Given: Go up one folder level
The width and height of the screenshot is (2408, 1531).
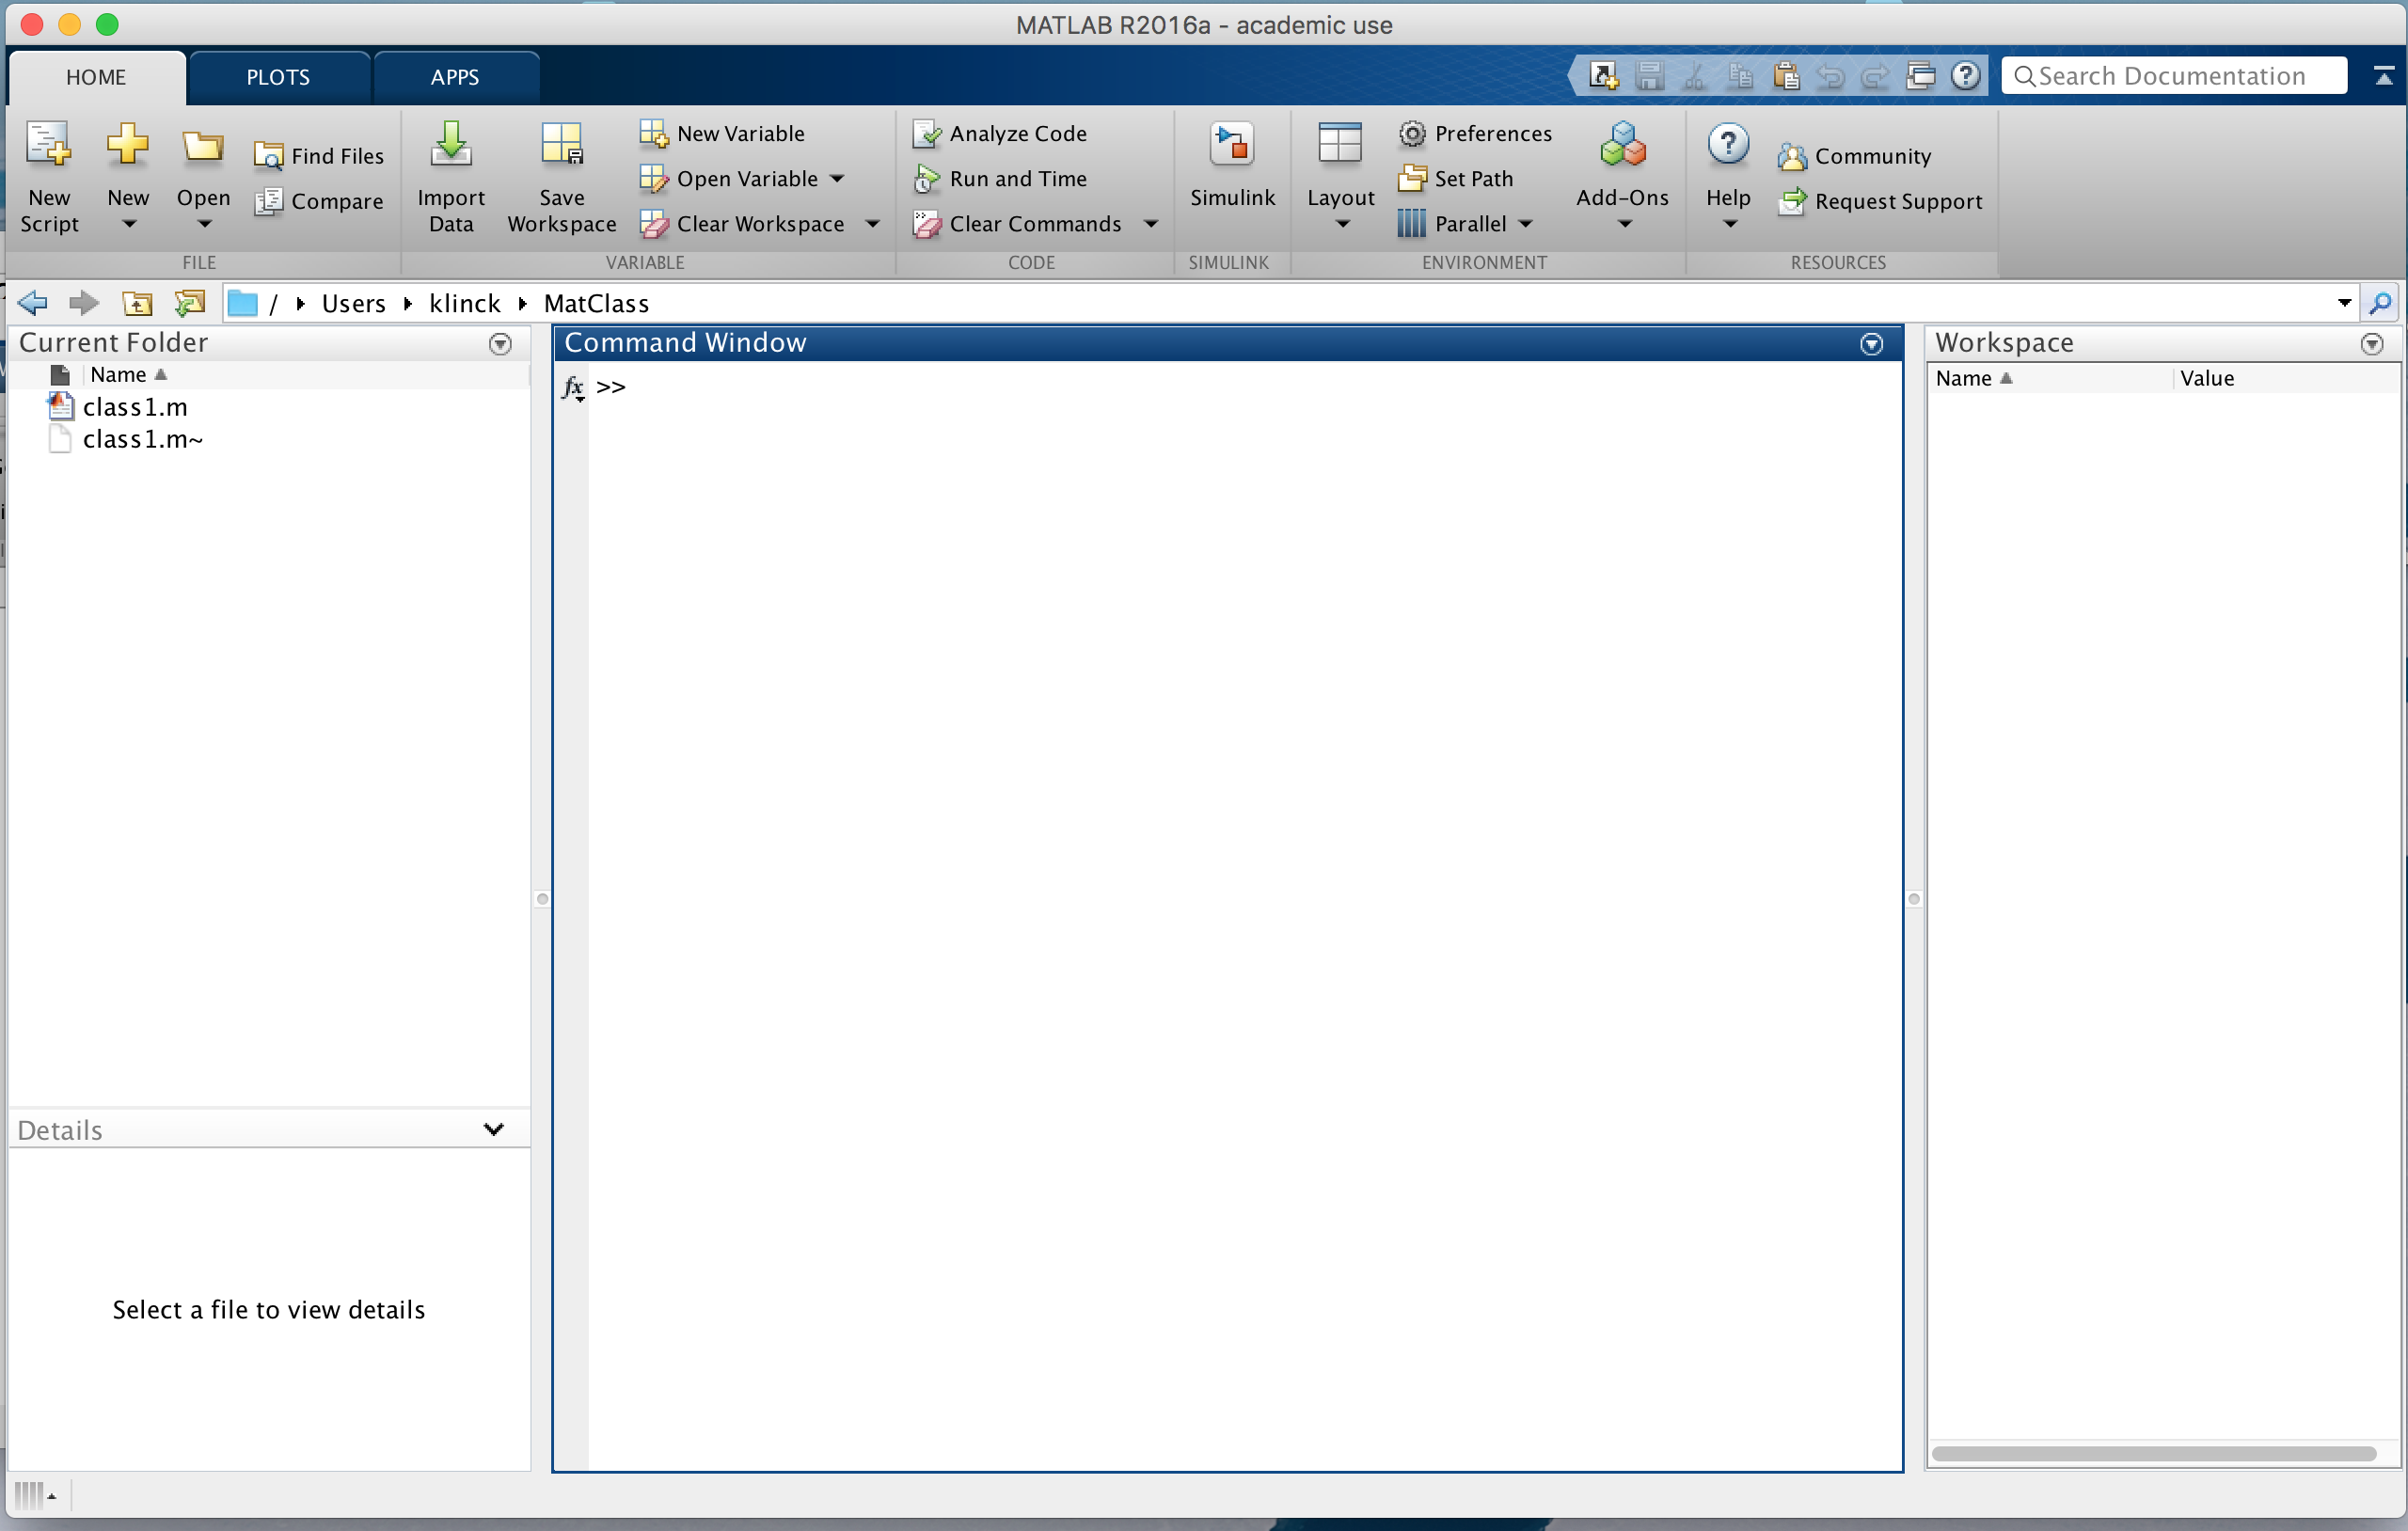Looking at the screenshot, I should (x=137, y=303).
